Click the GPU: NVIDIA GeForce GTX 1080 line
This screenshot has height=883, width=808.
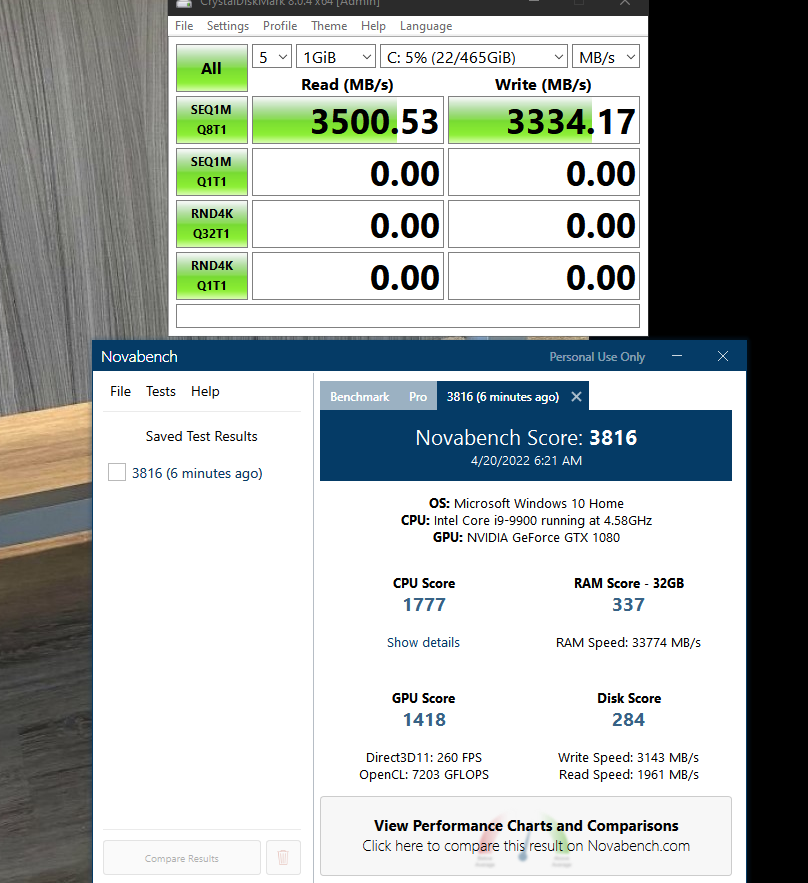point(526,537)
